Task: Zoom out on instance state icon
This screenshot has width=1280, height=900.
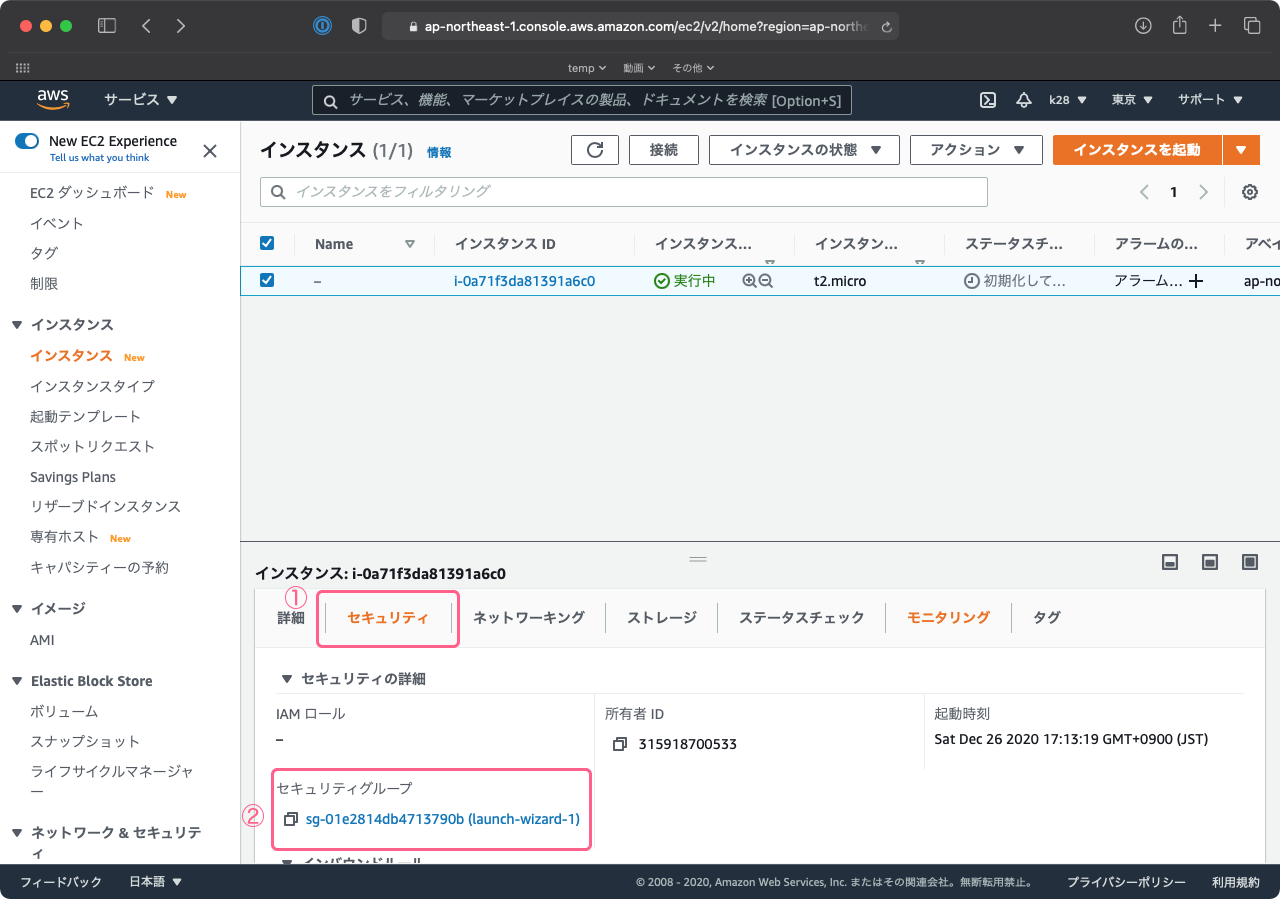Action: point(766,281)
